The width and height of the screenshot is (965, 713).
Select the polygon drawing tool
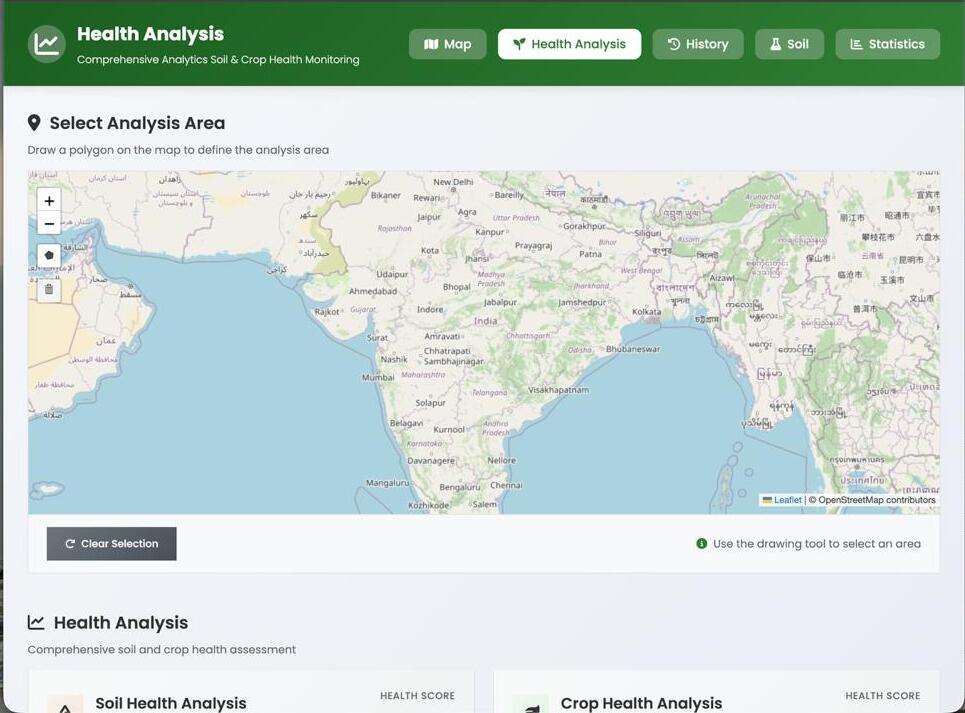coord(49,255)
